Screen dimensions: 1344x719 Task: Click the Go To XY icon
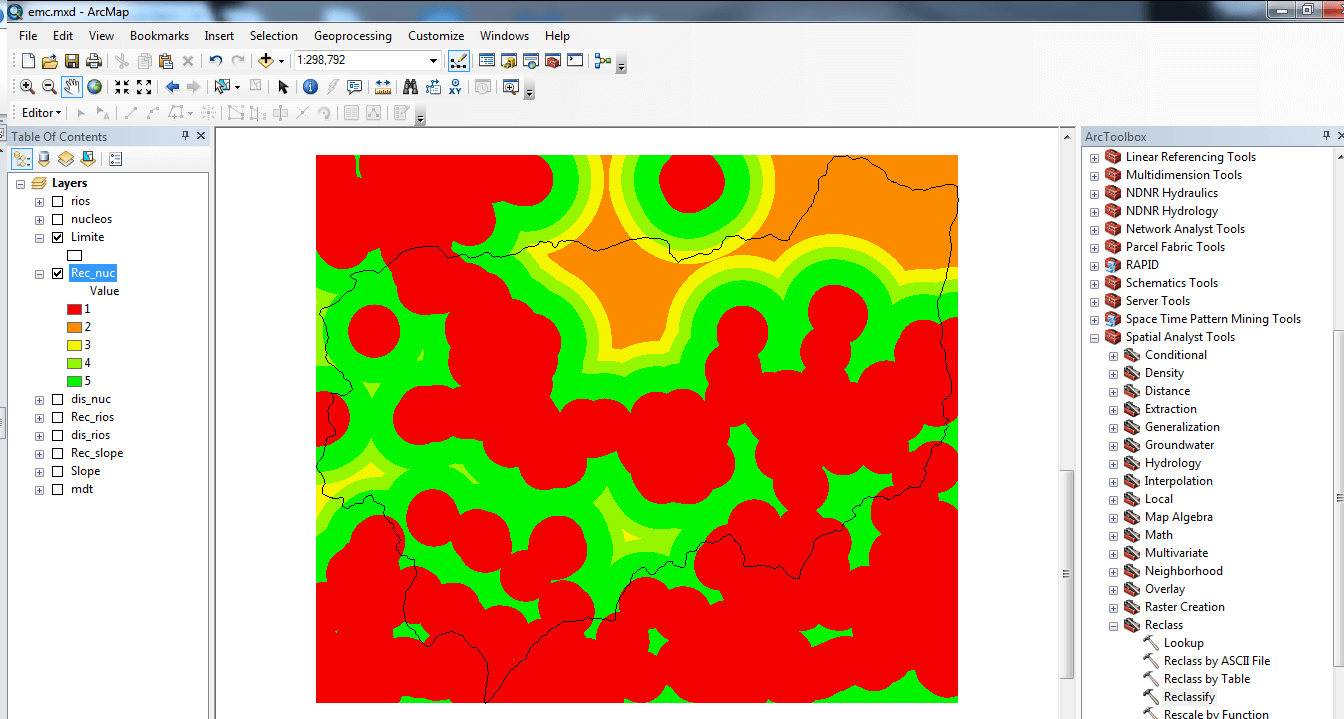click(455, 87)
